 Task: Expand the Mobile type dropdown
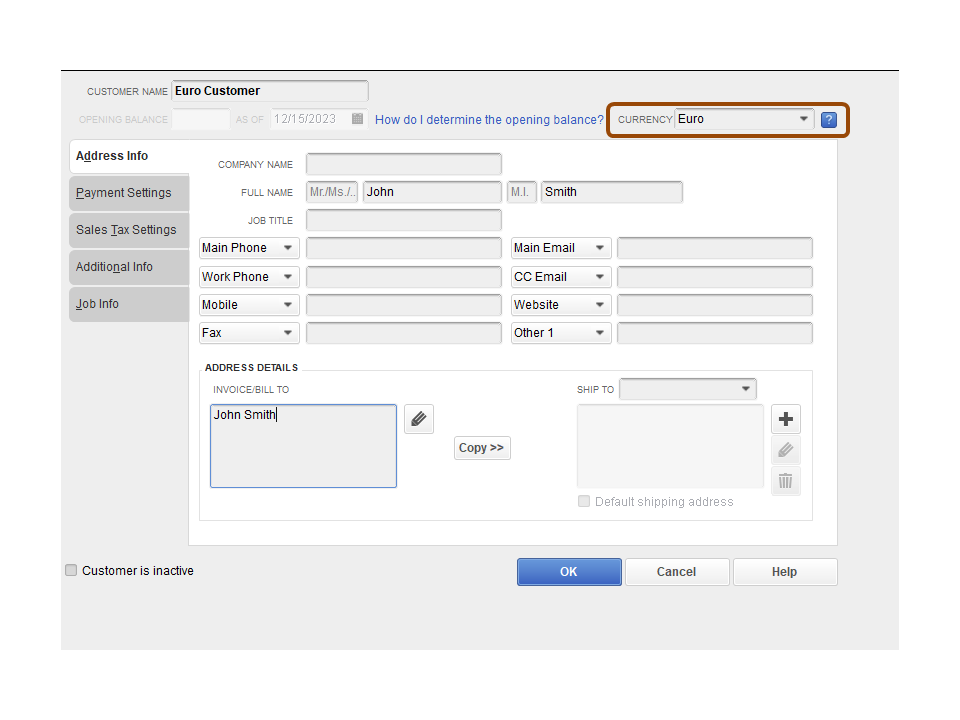pyautogui.click(x=249, y=305)
